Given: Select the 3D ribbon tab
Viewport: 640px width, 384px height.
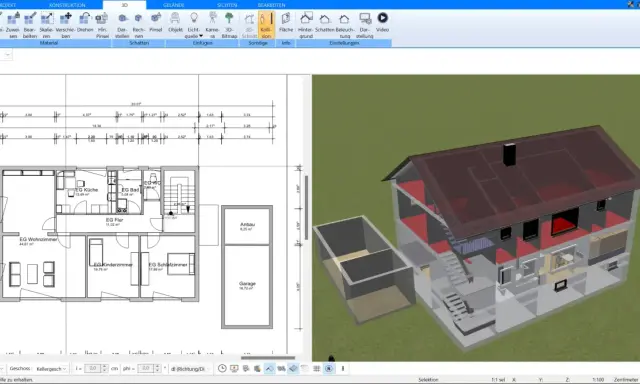Looking at the screenshot, I should [x=124, y=5].
